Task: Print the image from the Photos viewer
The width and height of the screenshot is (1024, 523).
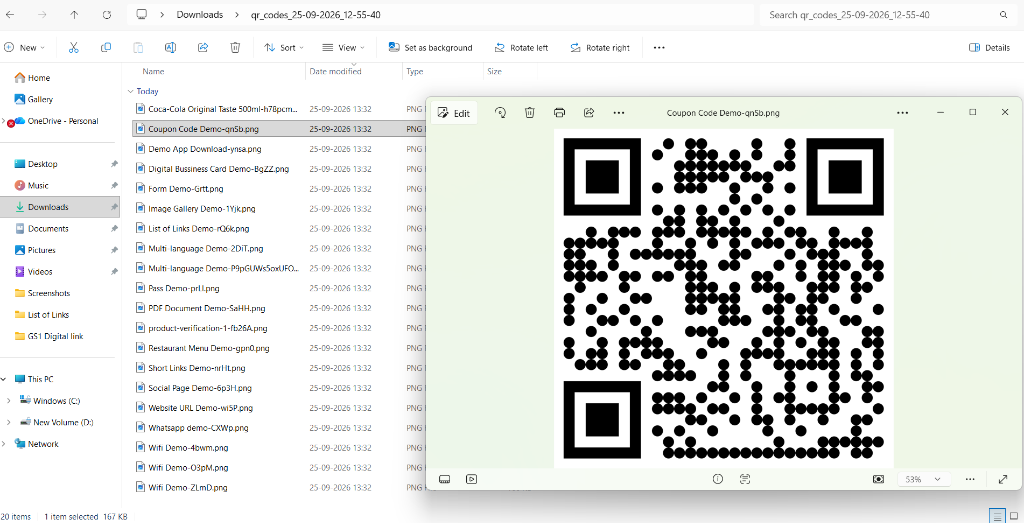Action: click(559, 112)
